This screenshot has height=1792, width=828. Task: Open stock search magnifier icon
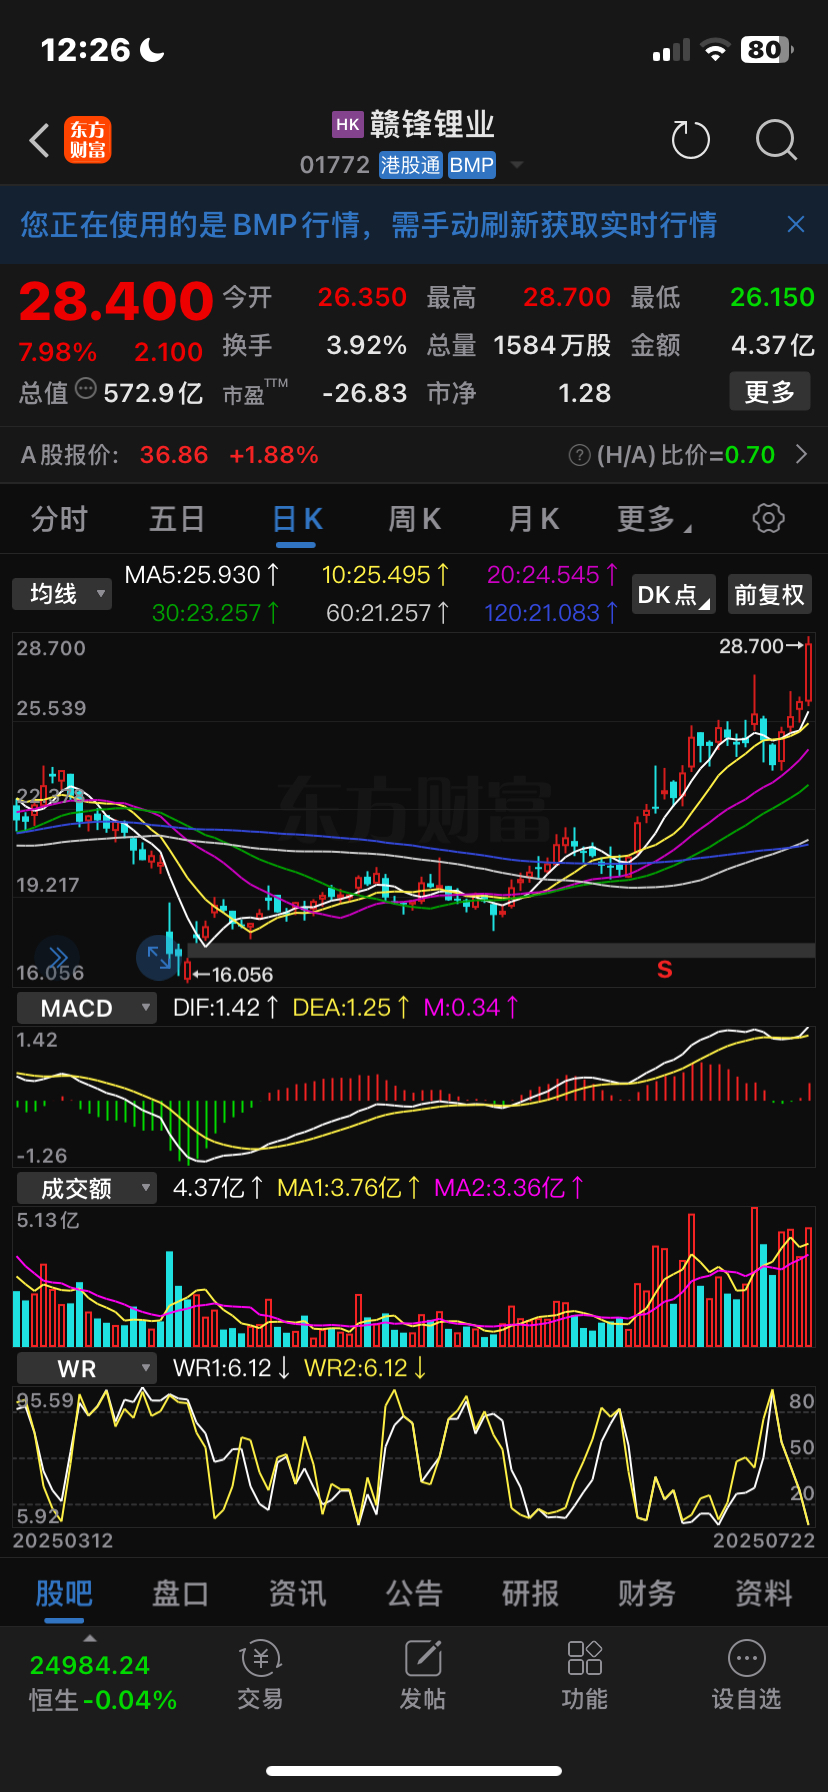[776, 140]
